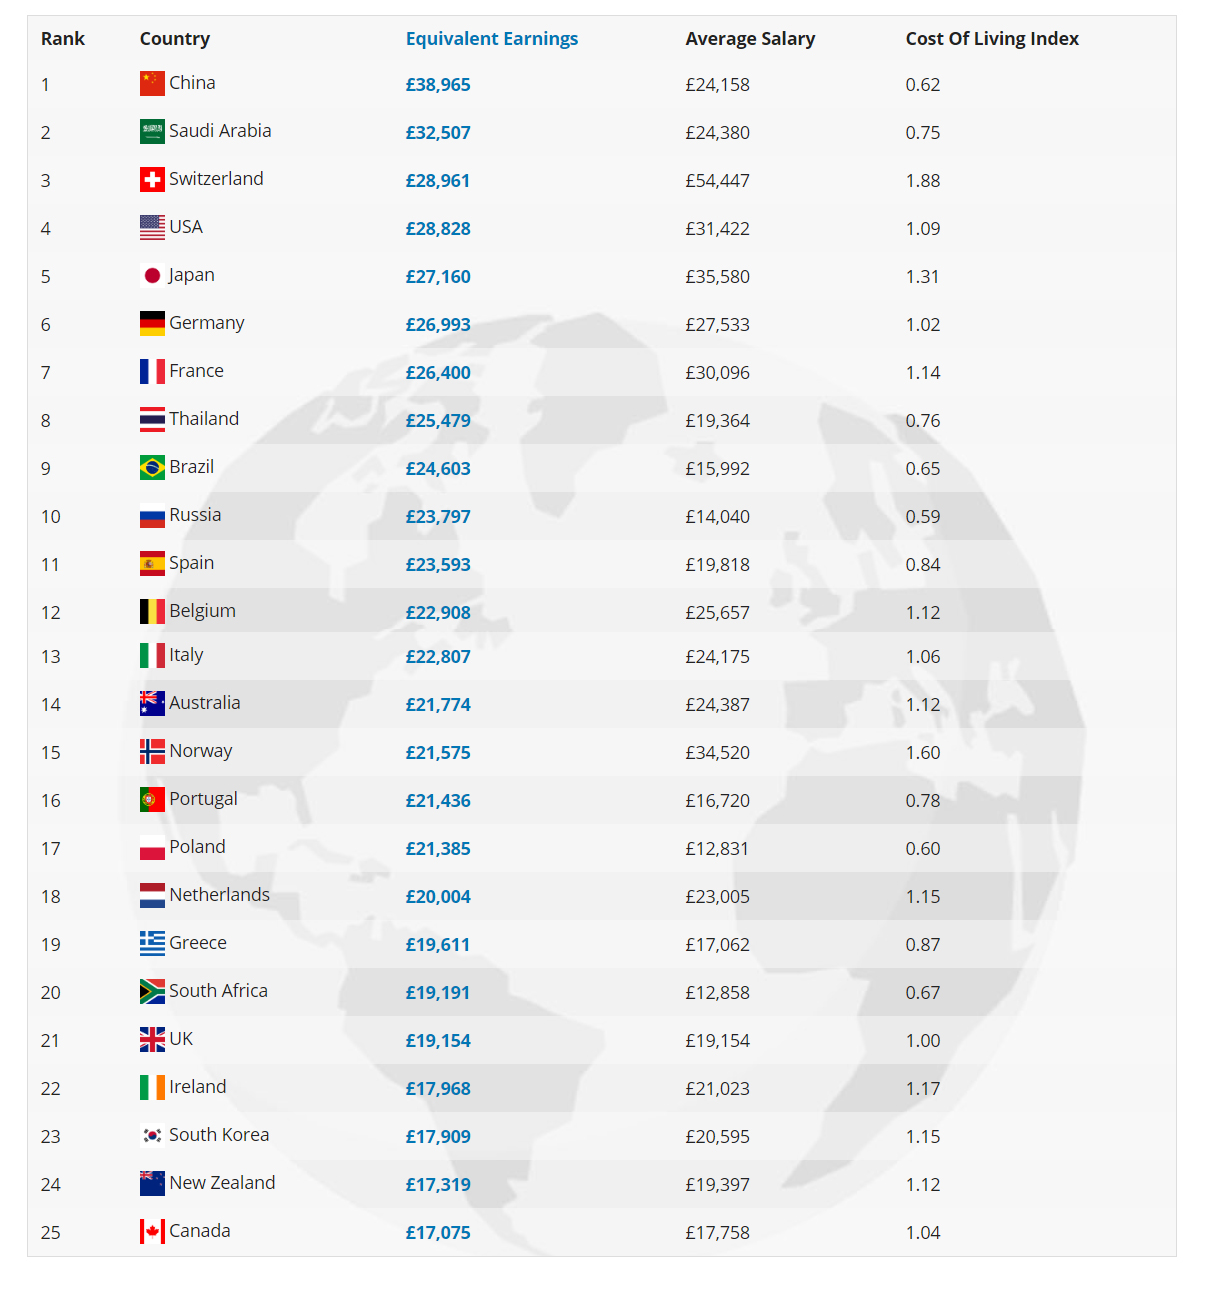Click the Cost Of Living Index header

point(992,39)
